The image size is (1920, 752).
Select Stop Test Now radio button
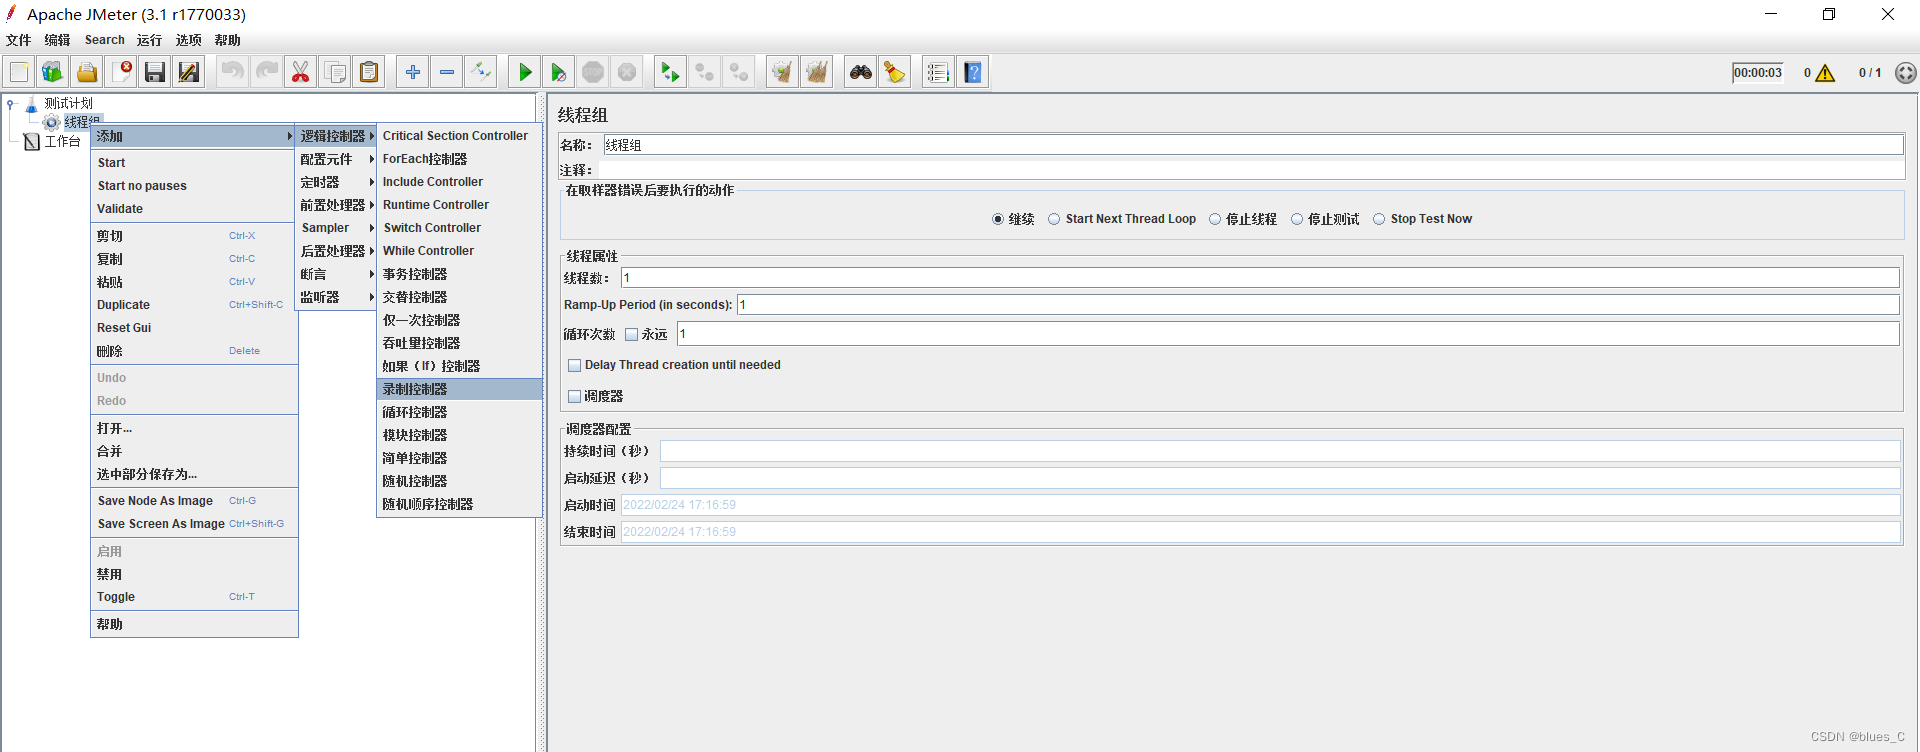pos(1379,219)
